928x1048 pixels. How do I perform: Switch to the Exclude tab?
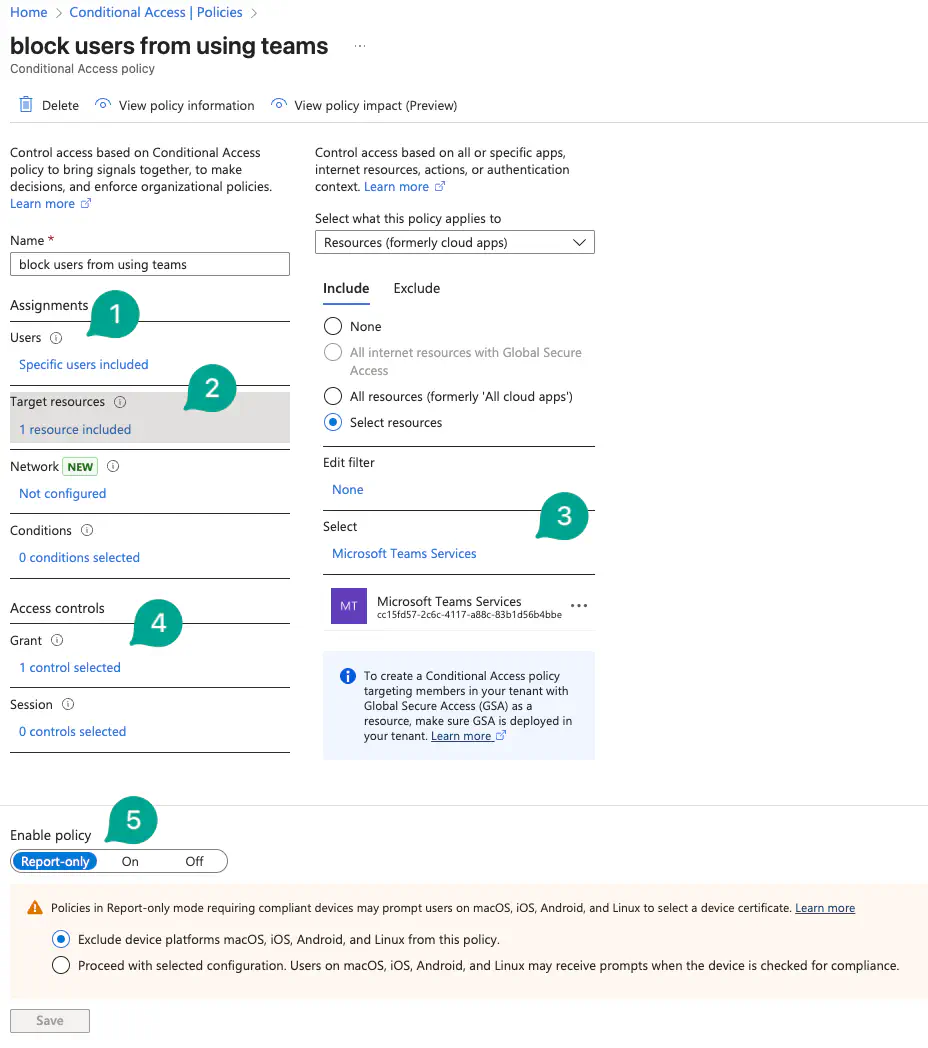[416, 288]
